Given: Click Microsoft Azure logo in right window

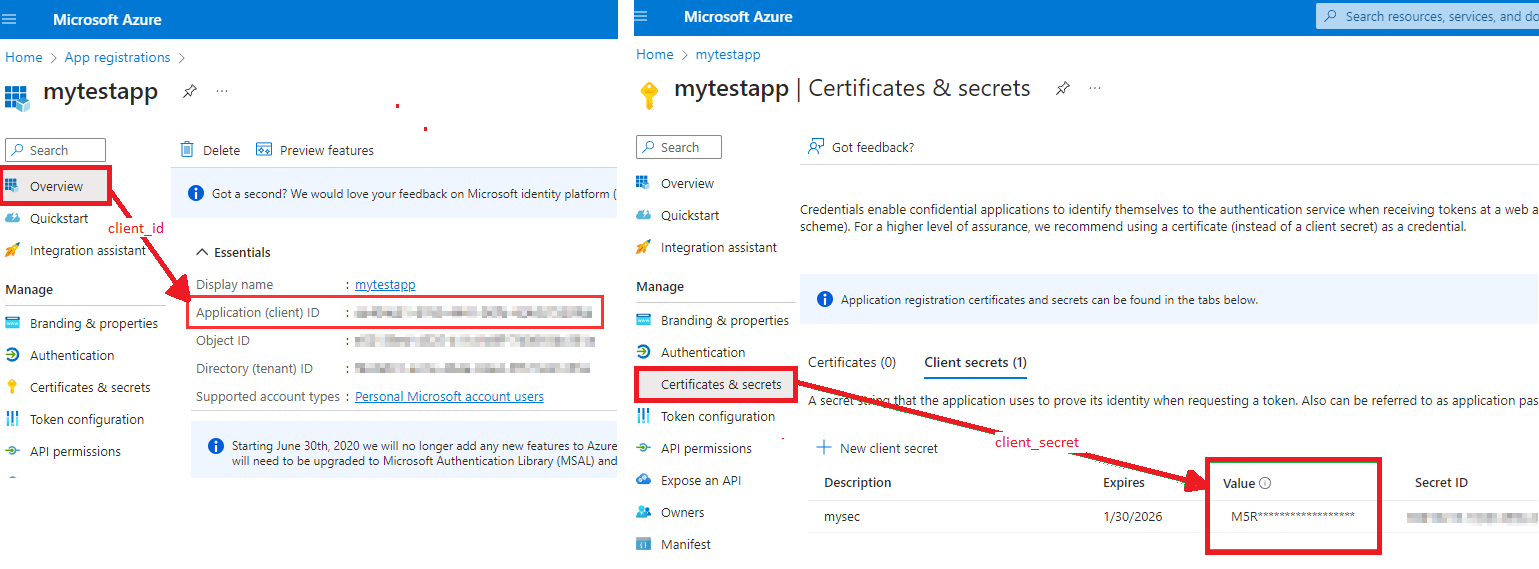Looking at the screenshot, I should [x=738, y=17].
